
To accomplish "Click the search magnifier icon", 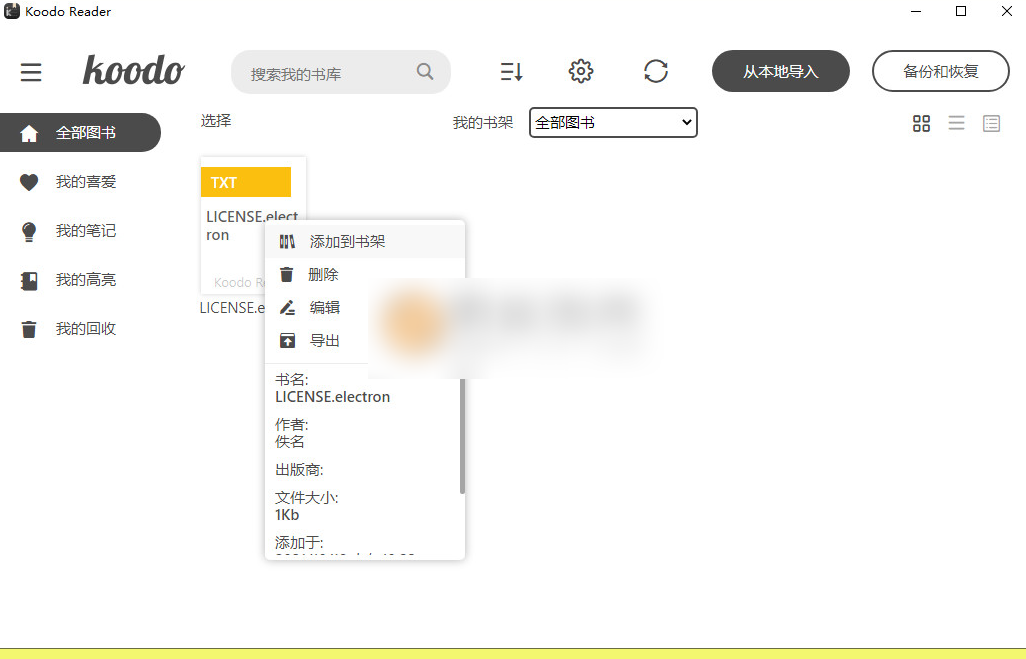I will point(424,71).
